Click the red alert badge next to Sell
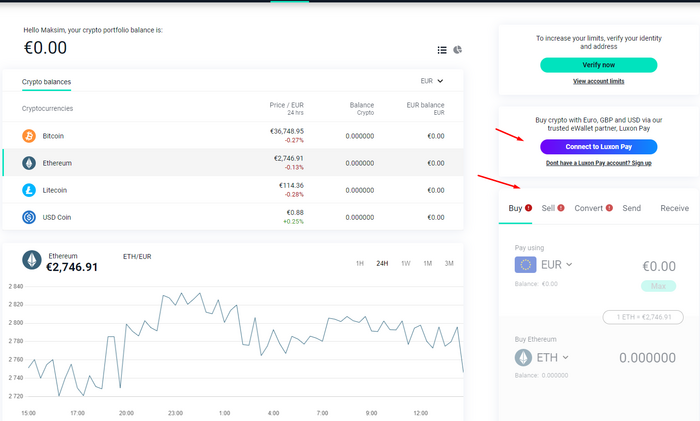The image size is (700, 421). (x=561, y=208)
